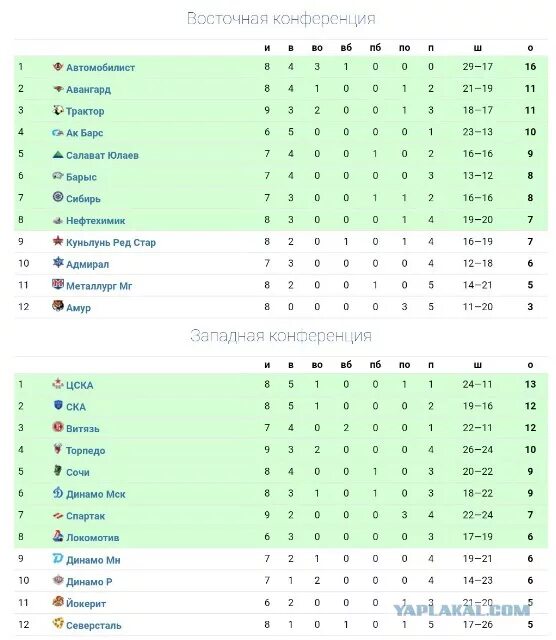Viewport: 556px width, 640px height.
Task: Click the Салават Юлаев logo icon
Action: (x=58, y=154)
